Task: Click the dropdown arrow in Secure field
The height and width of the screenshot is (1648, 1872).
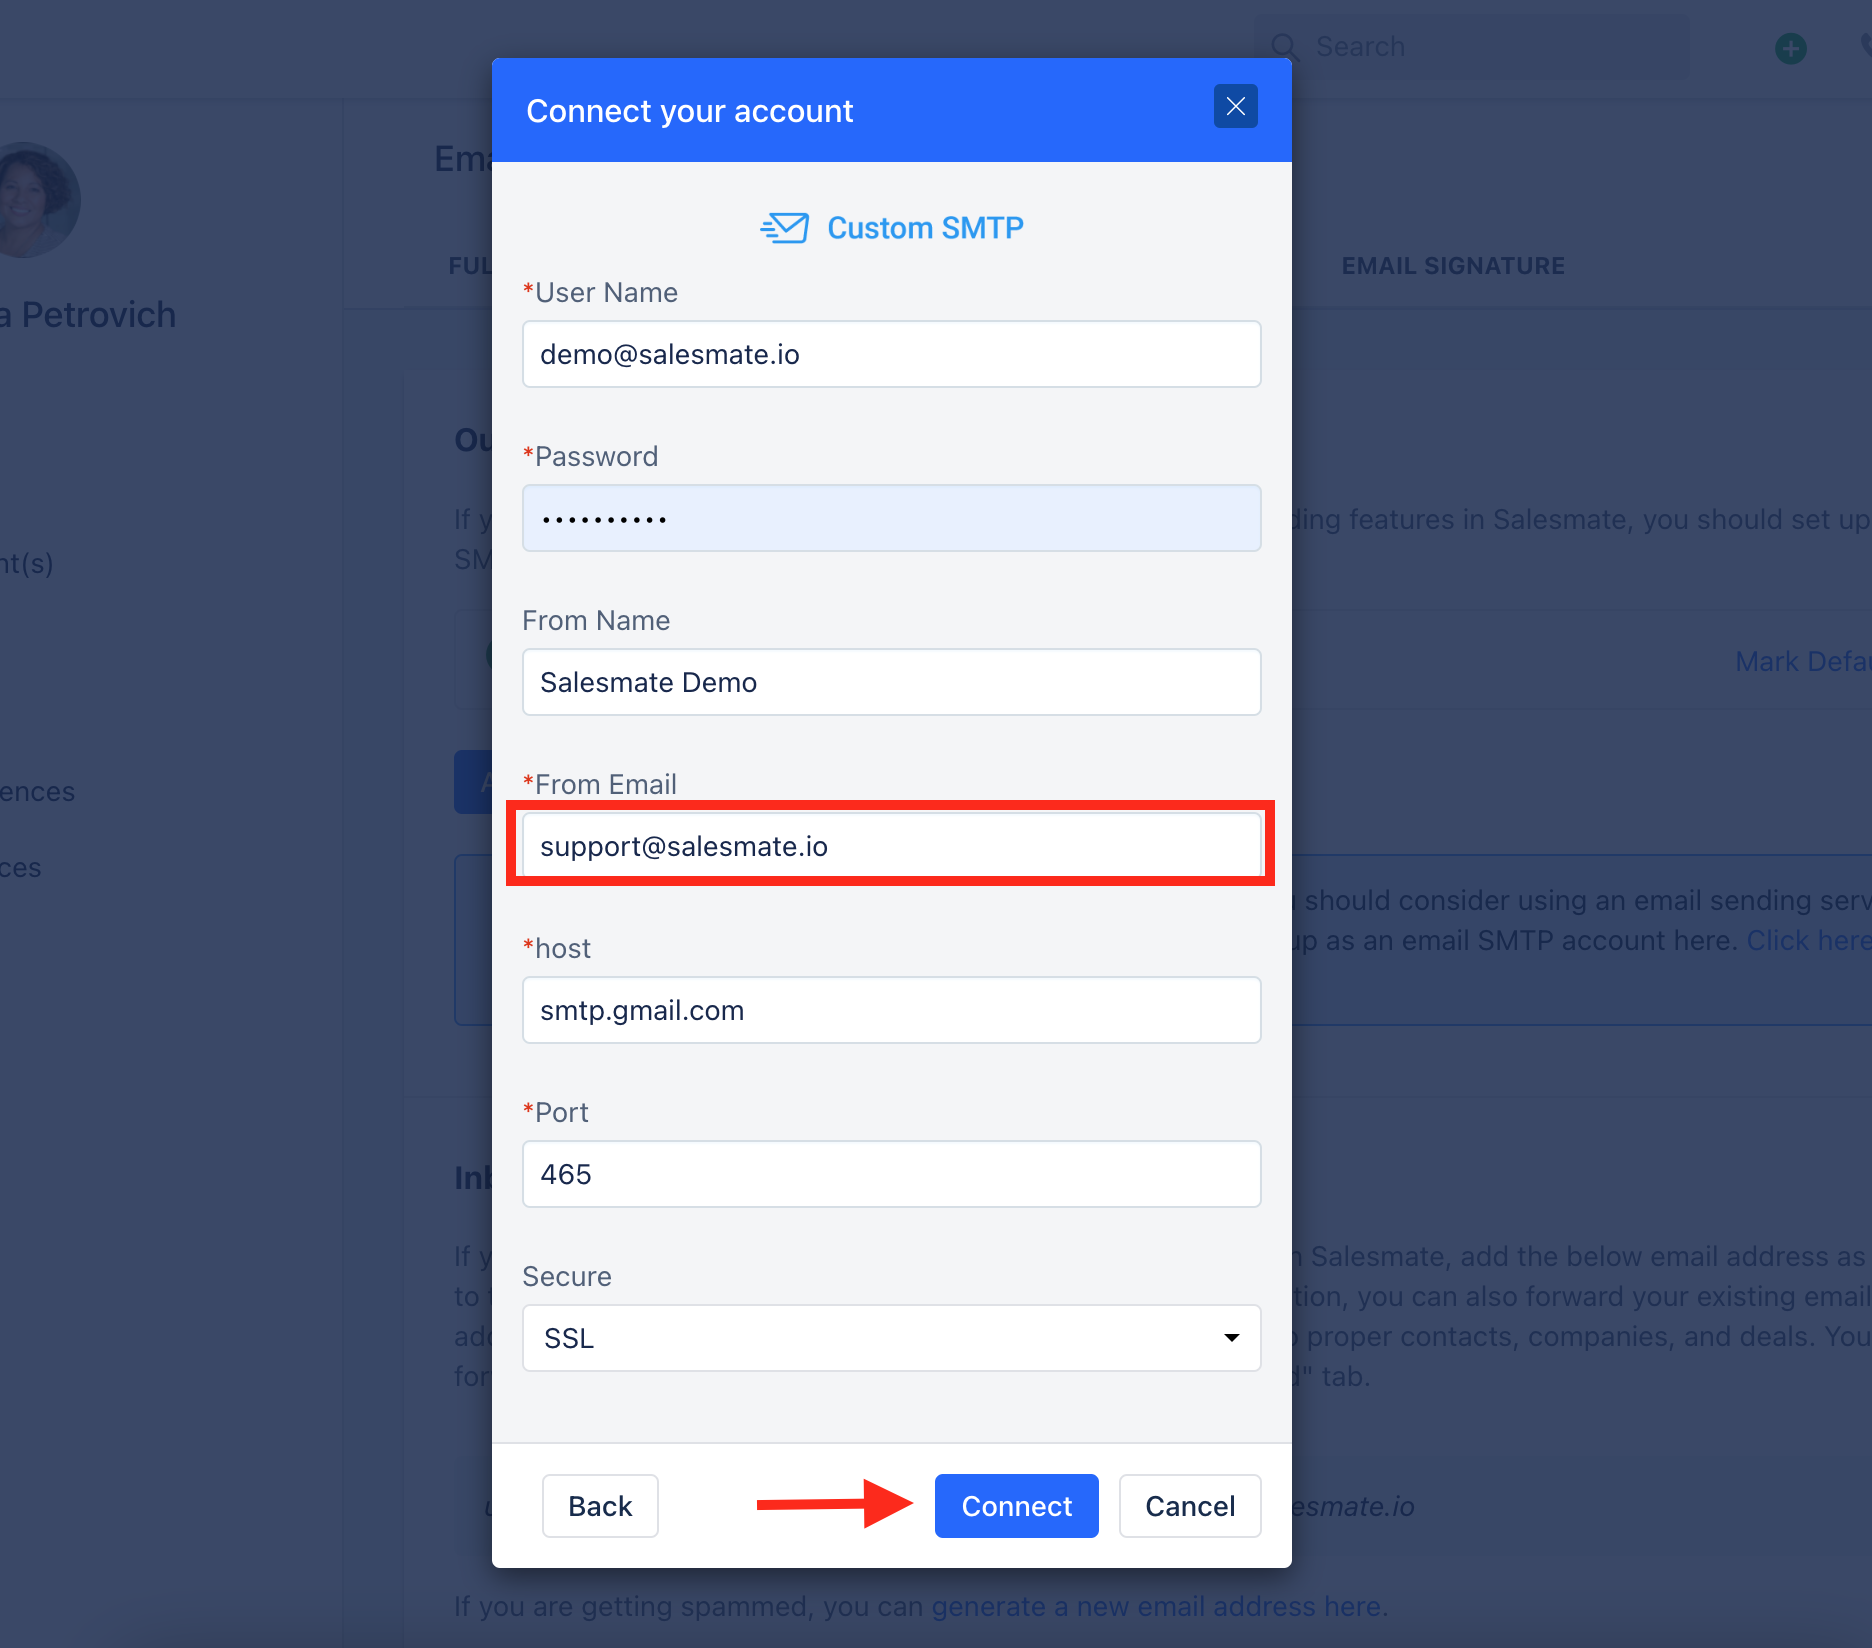Action: (x=1231, y=1338)
